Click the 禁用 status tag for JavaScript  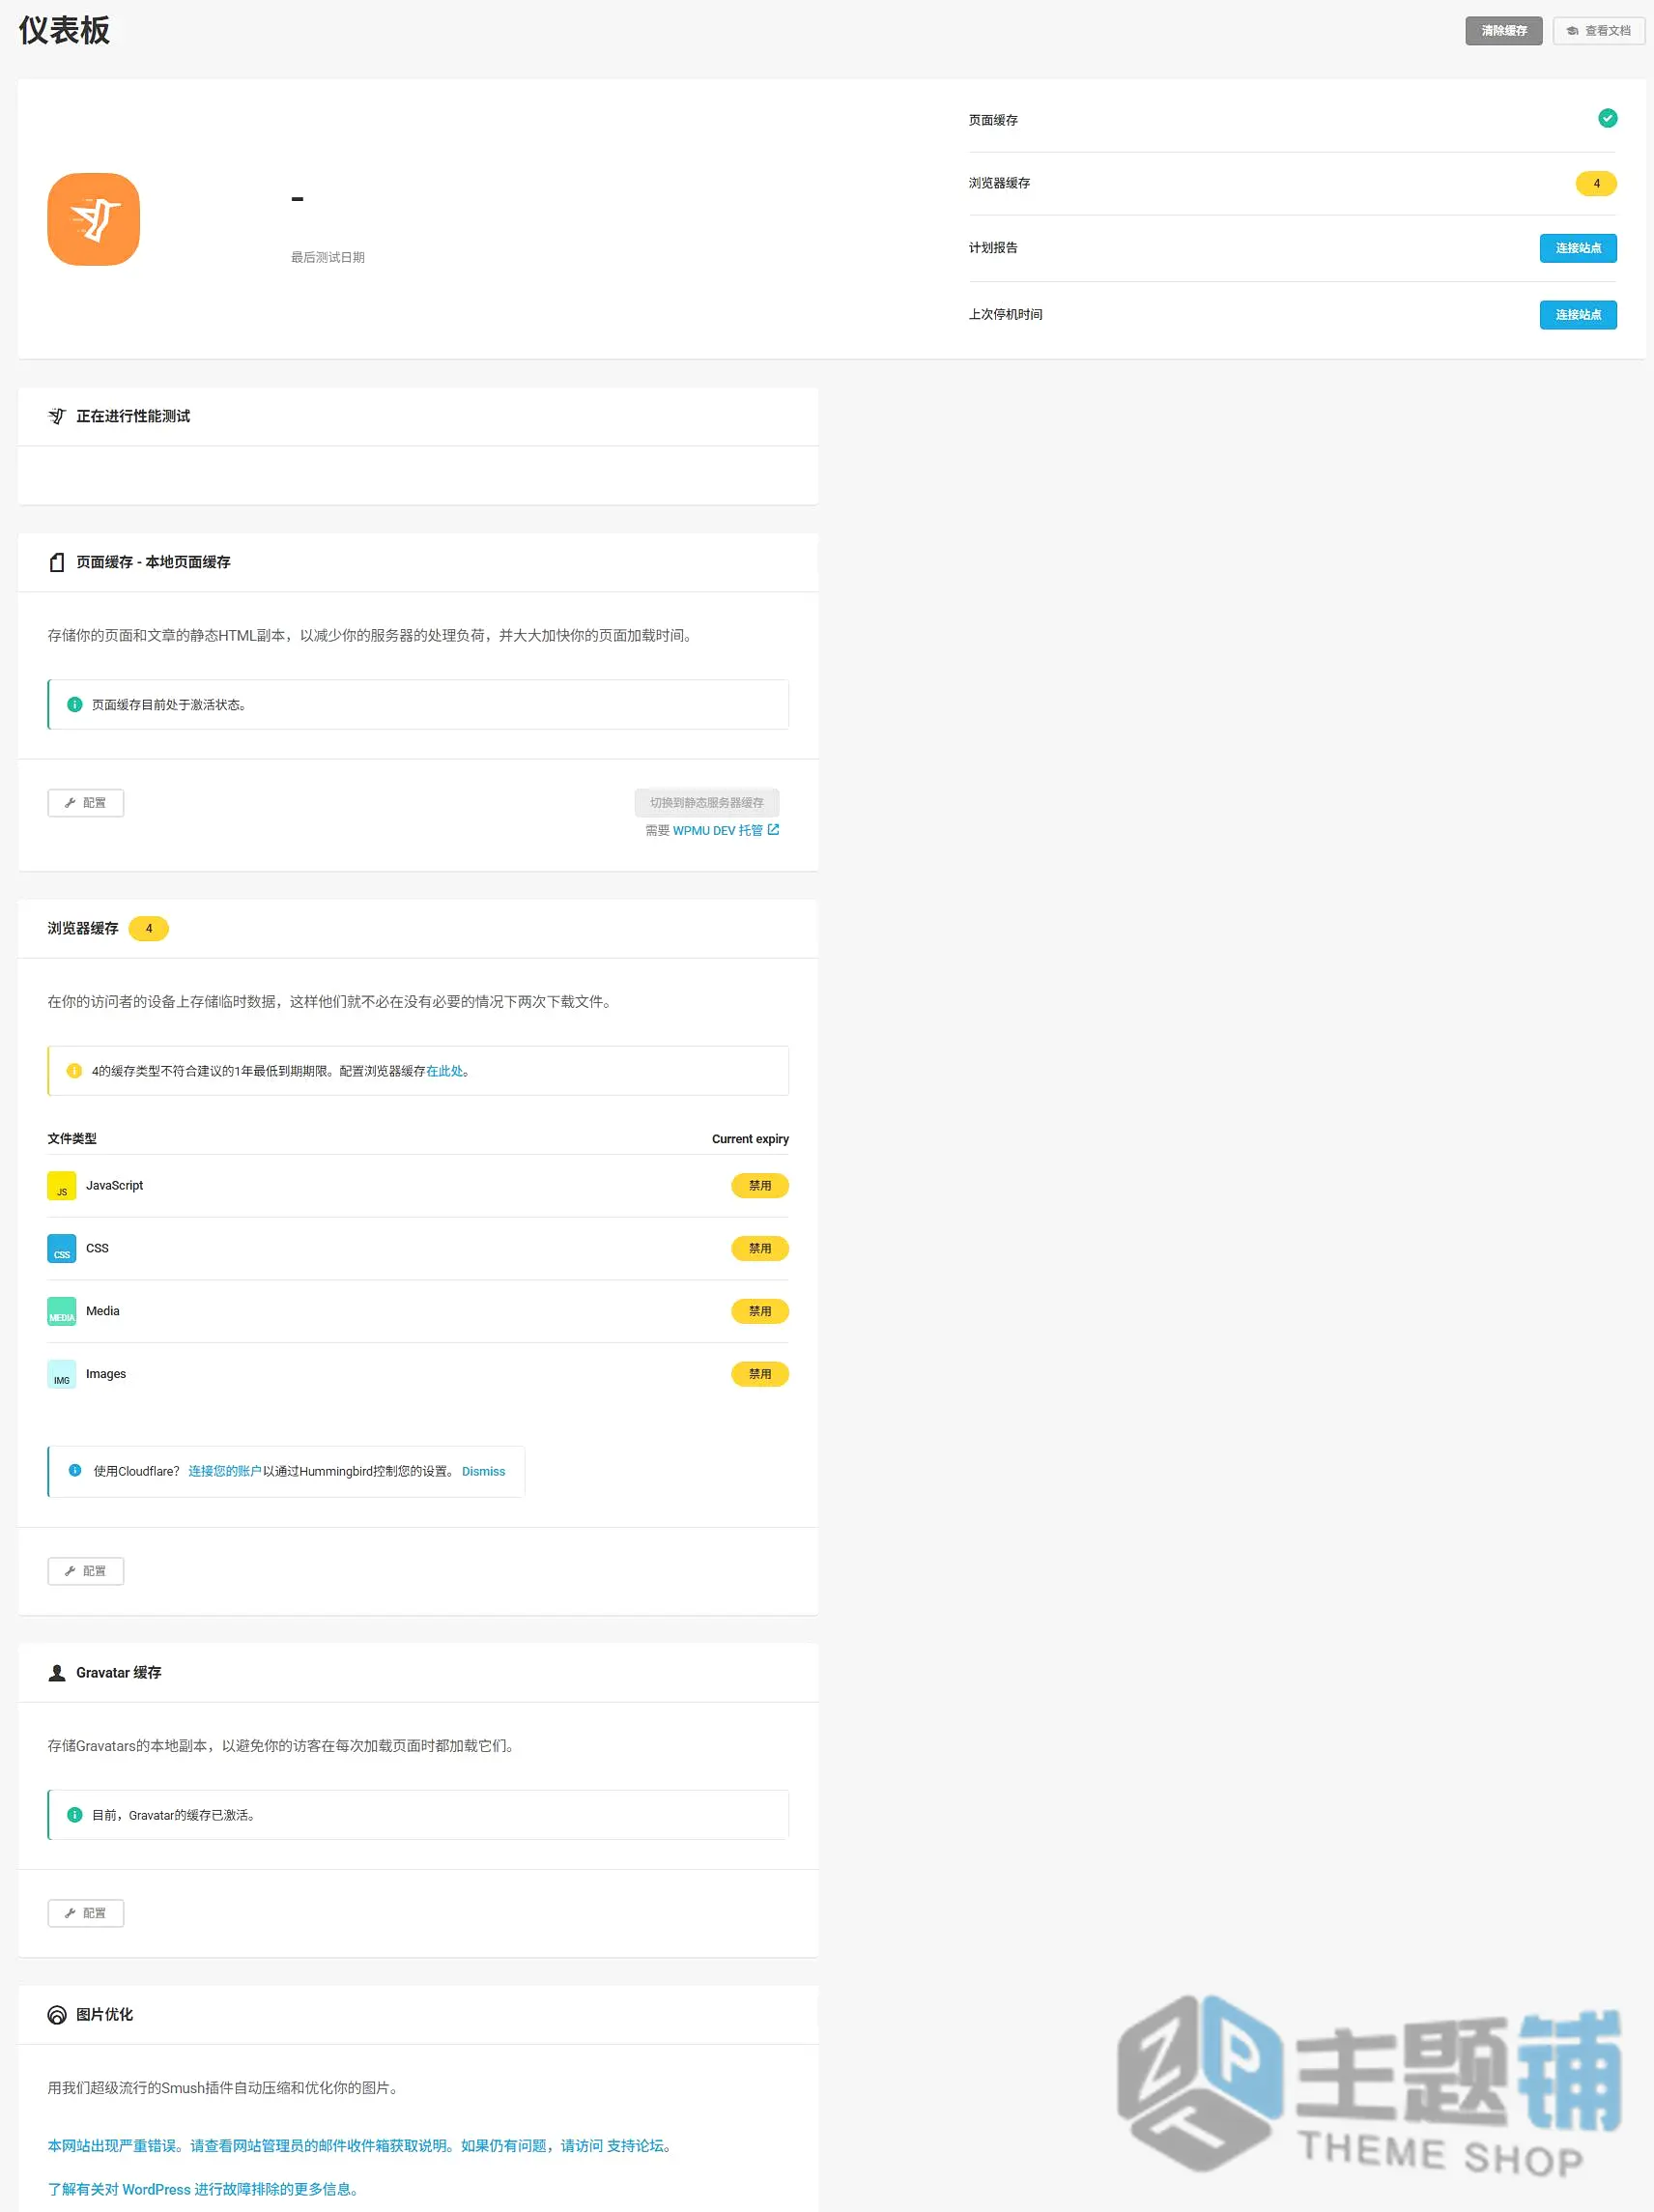point(760,1185)
